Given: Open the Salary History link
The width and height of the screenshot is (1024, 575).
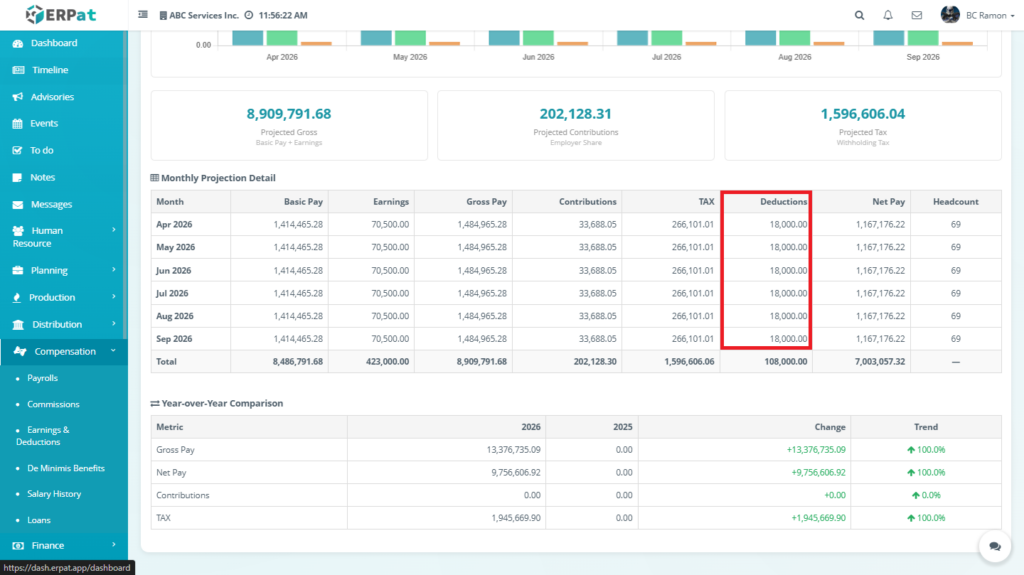Looking at the screenshot, I should (x=54, y=494).
